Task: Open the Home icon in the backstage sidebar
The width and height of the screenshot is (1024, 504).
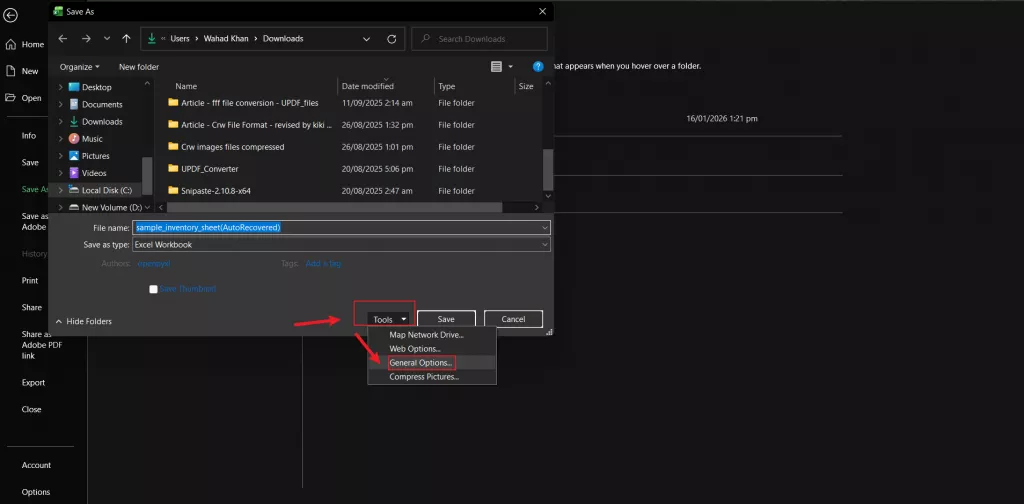Action: pos(10,45)
